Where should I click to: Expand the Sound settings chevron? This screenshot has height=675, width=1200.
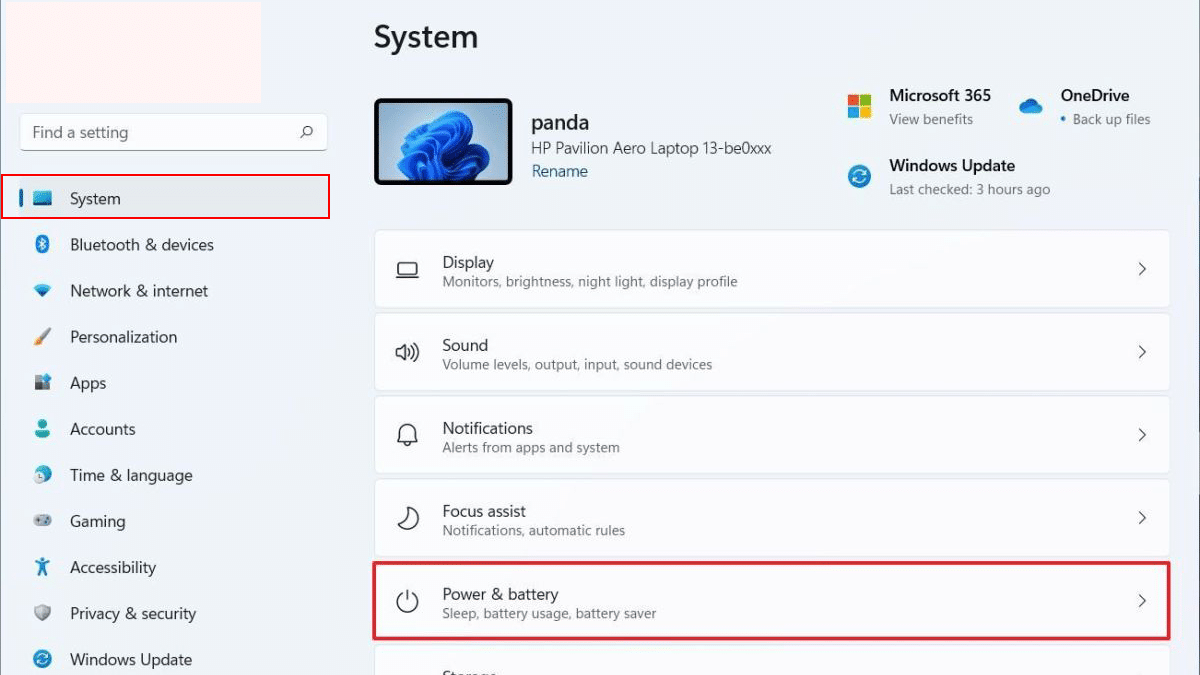1142,353
